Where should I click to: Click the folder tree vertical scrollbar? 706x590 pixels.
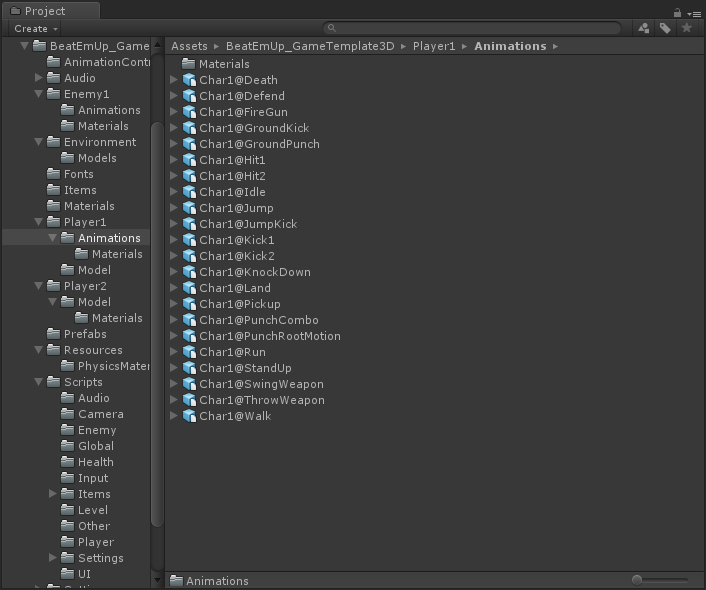pos(157,324)
